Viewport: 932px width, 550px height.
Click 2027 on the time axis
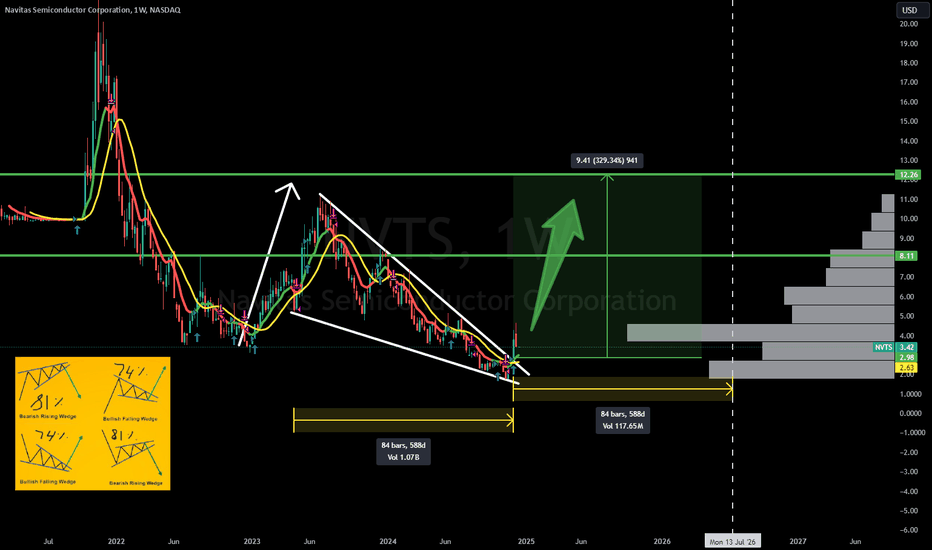798,542
